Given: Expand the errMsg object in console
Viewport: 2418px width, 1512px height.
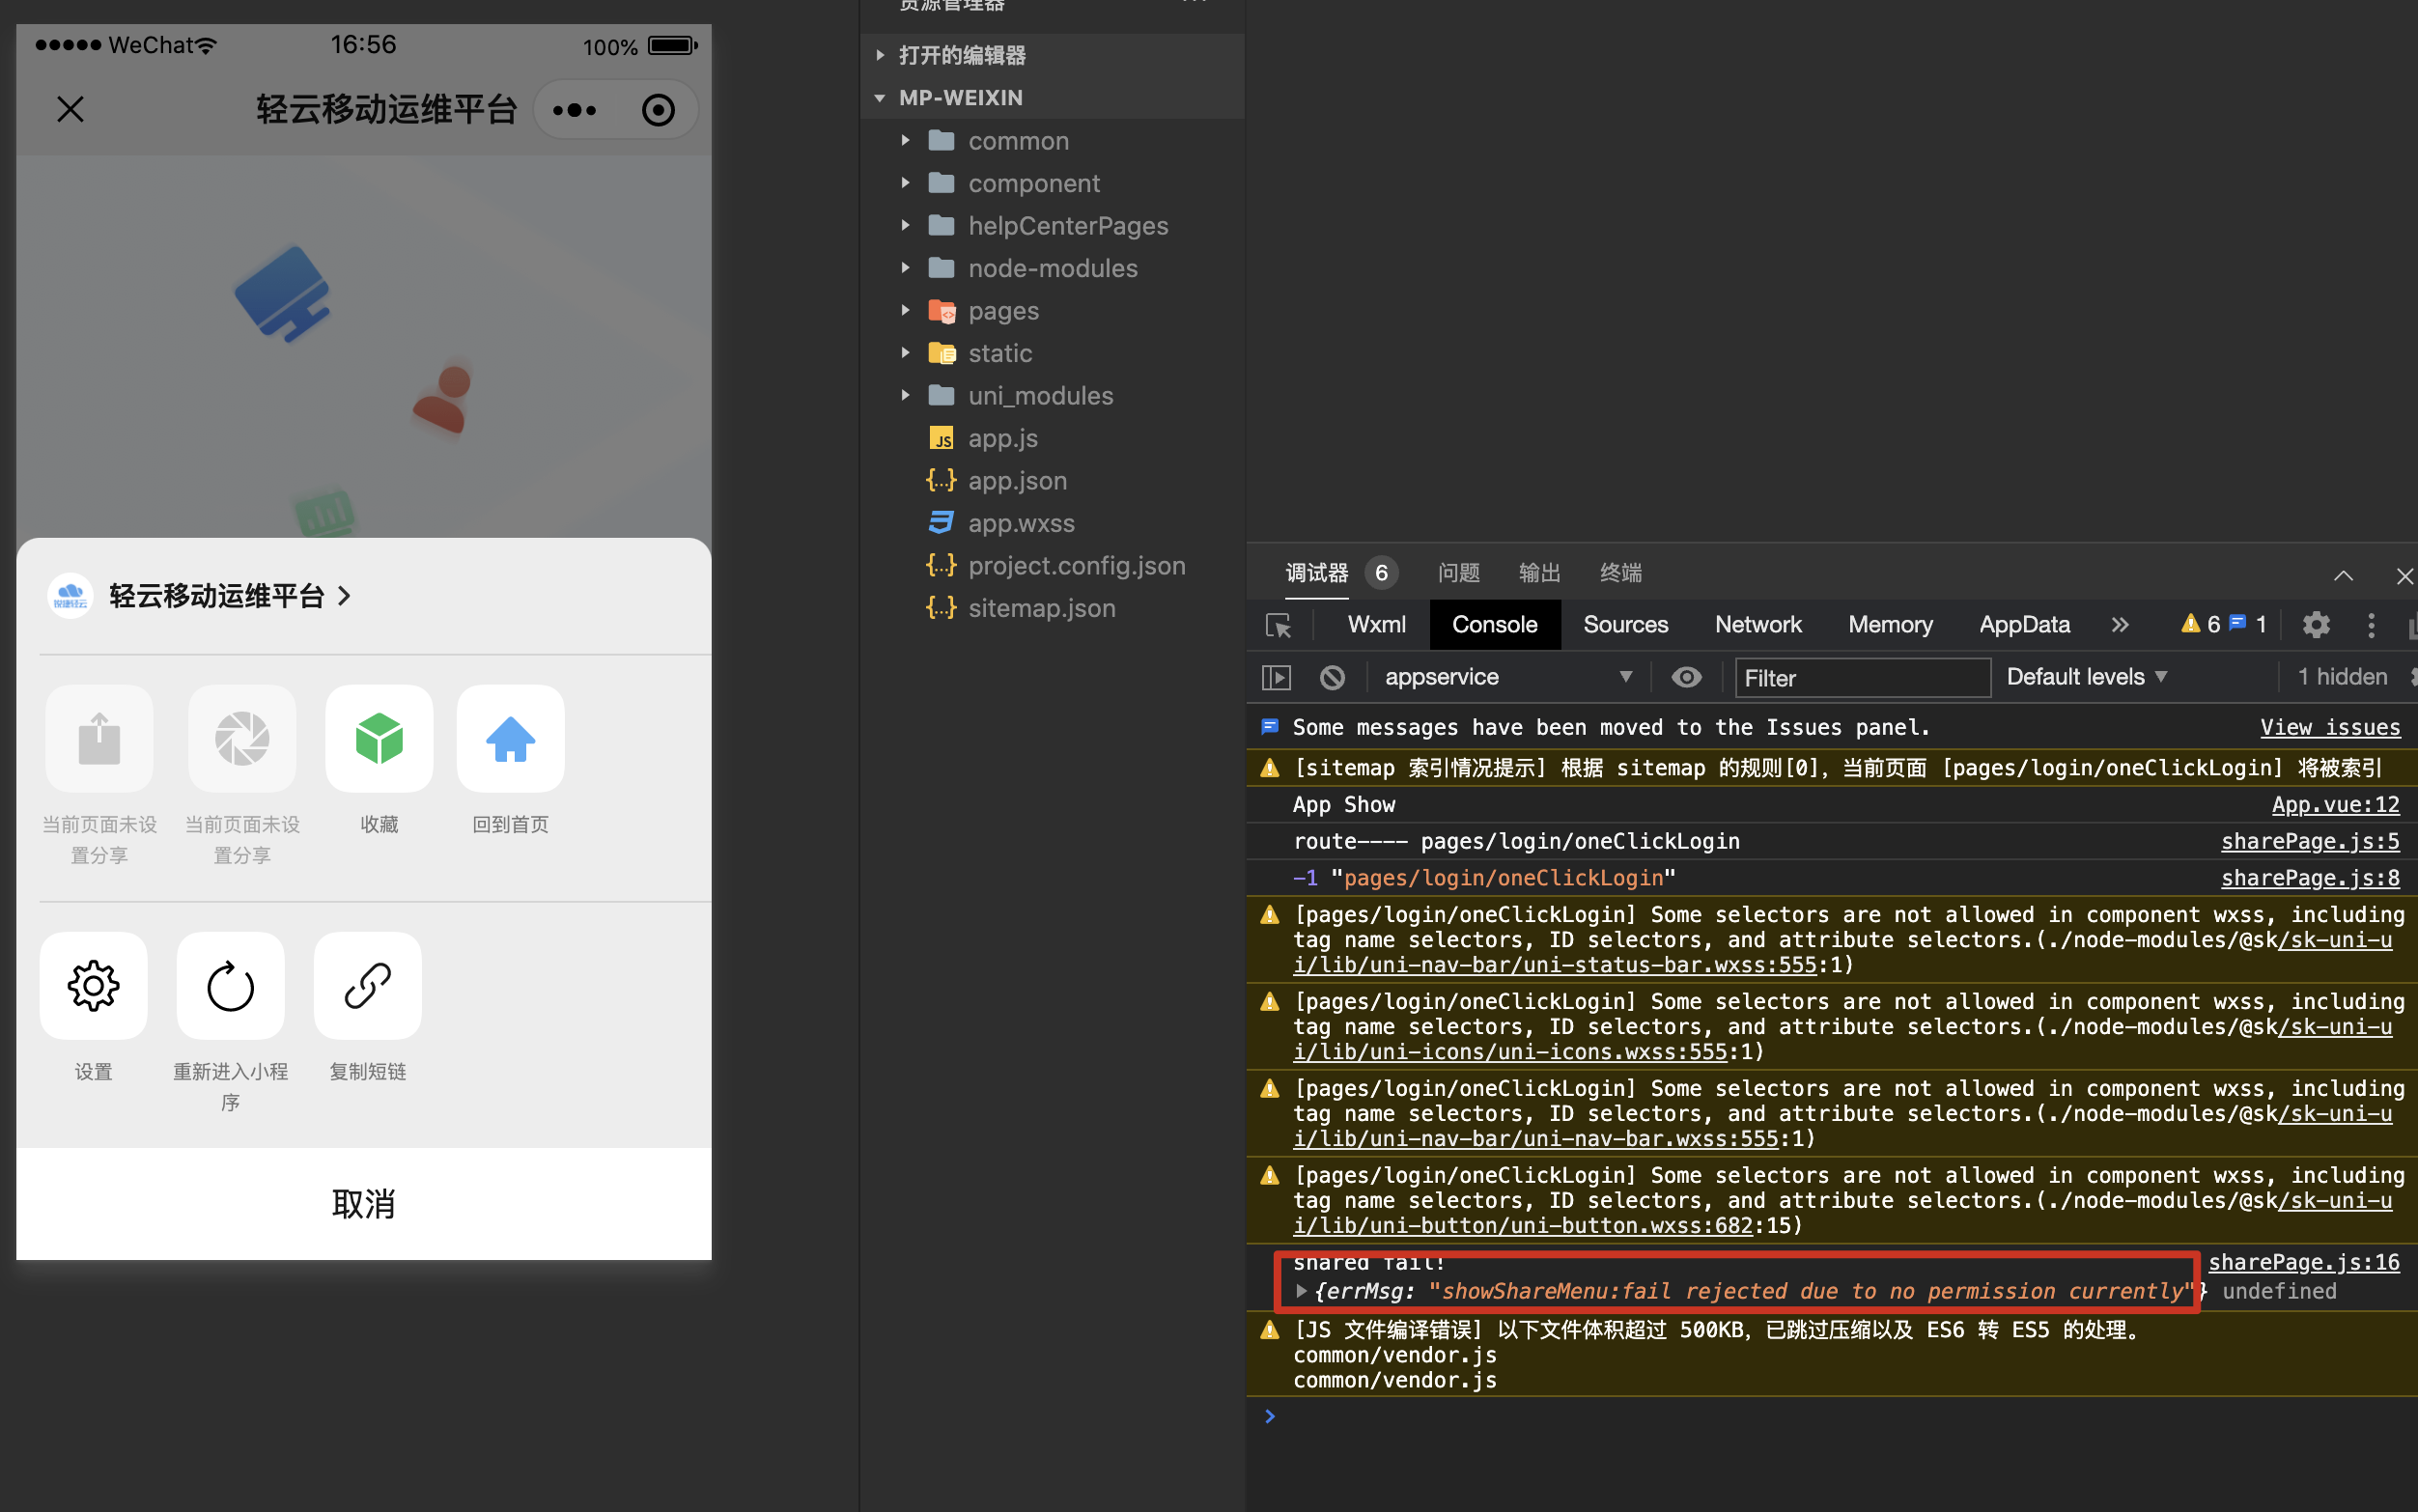Looking at the screenshot, I should [x=1301, y=1291].
